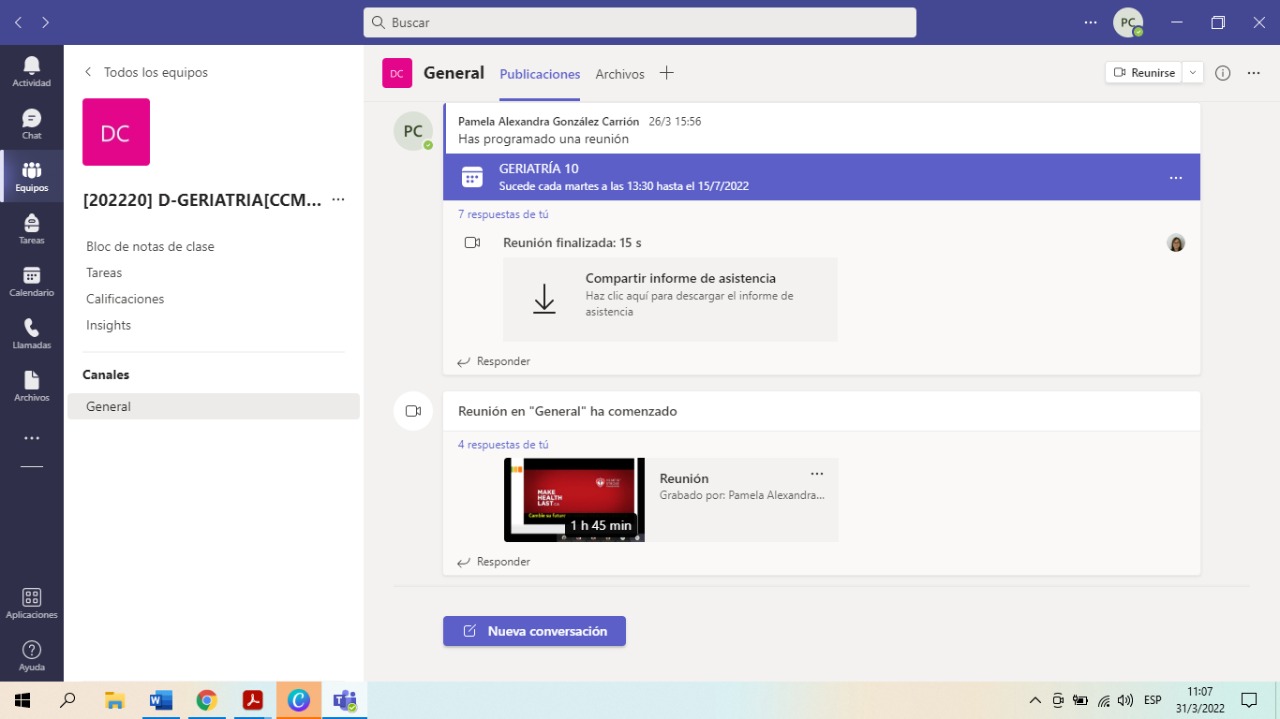1280x719 pixels.
Task: Open the Actividad bell icon
Action: point(31,71)
